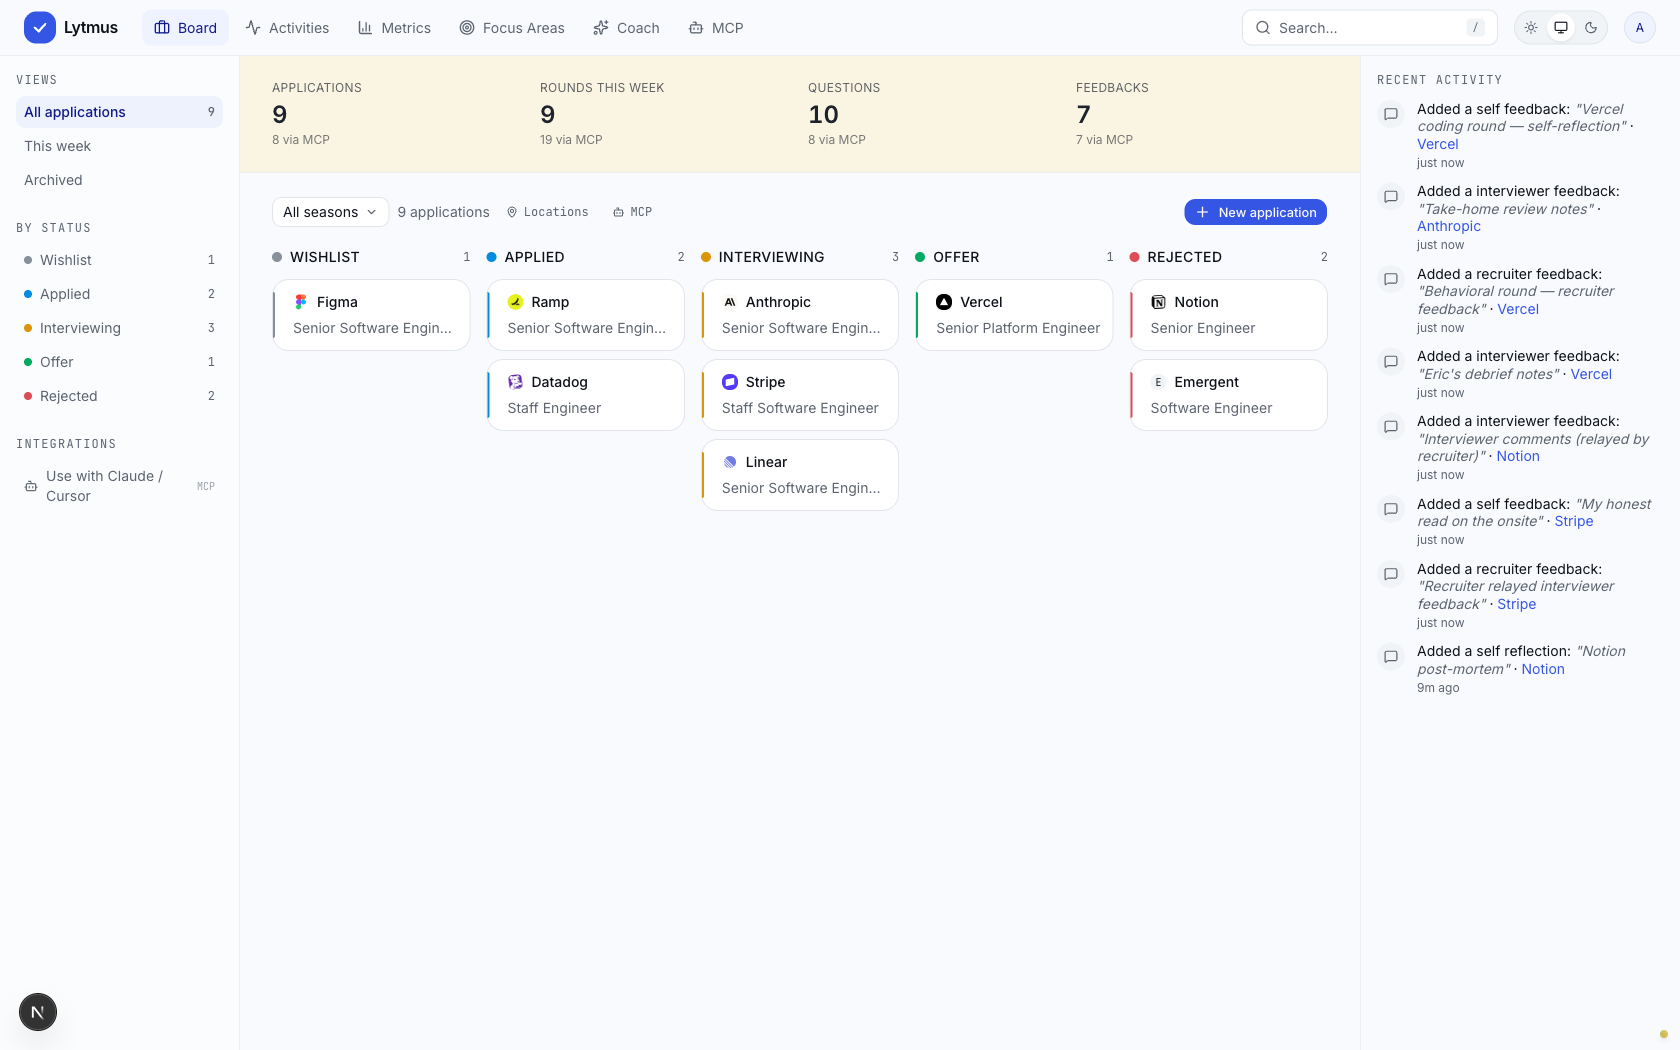
Task: Click the Datadog logo icon
Action: click(x=515, y=382)
